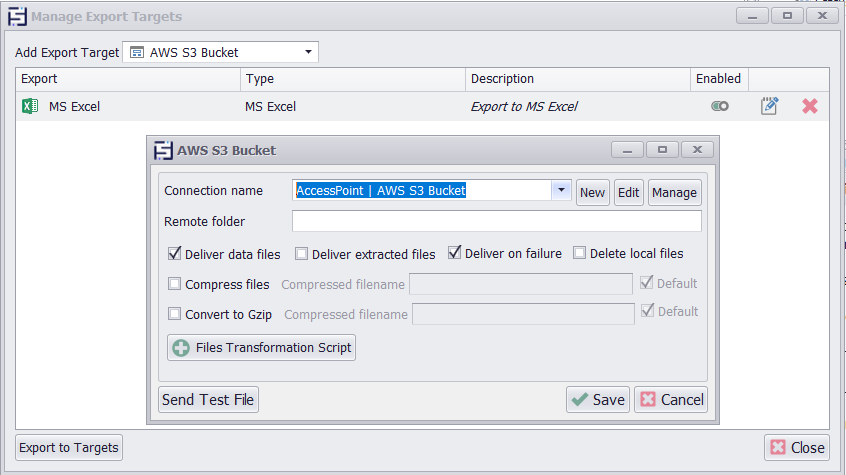Open the Add Export Target dropdown

[308, 52]
